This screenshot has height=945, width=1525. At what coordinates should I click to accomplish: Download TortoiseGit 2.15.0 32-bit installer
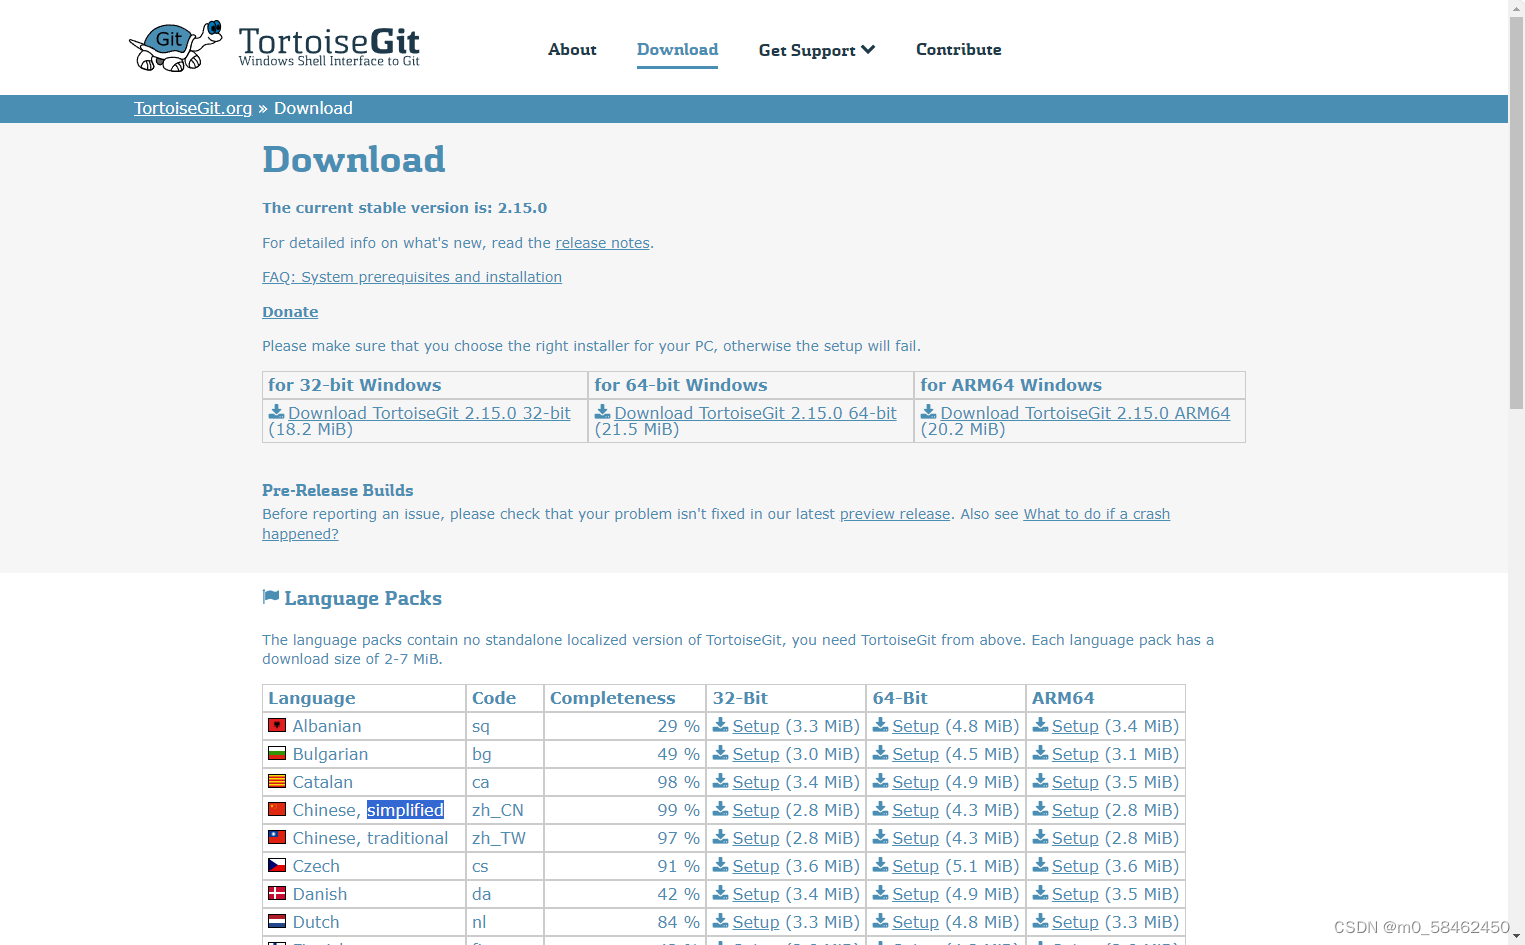tap(429, 413)
